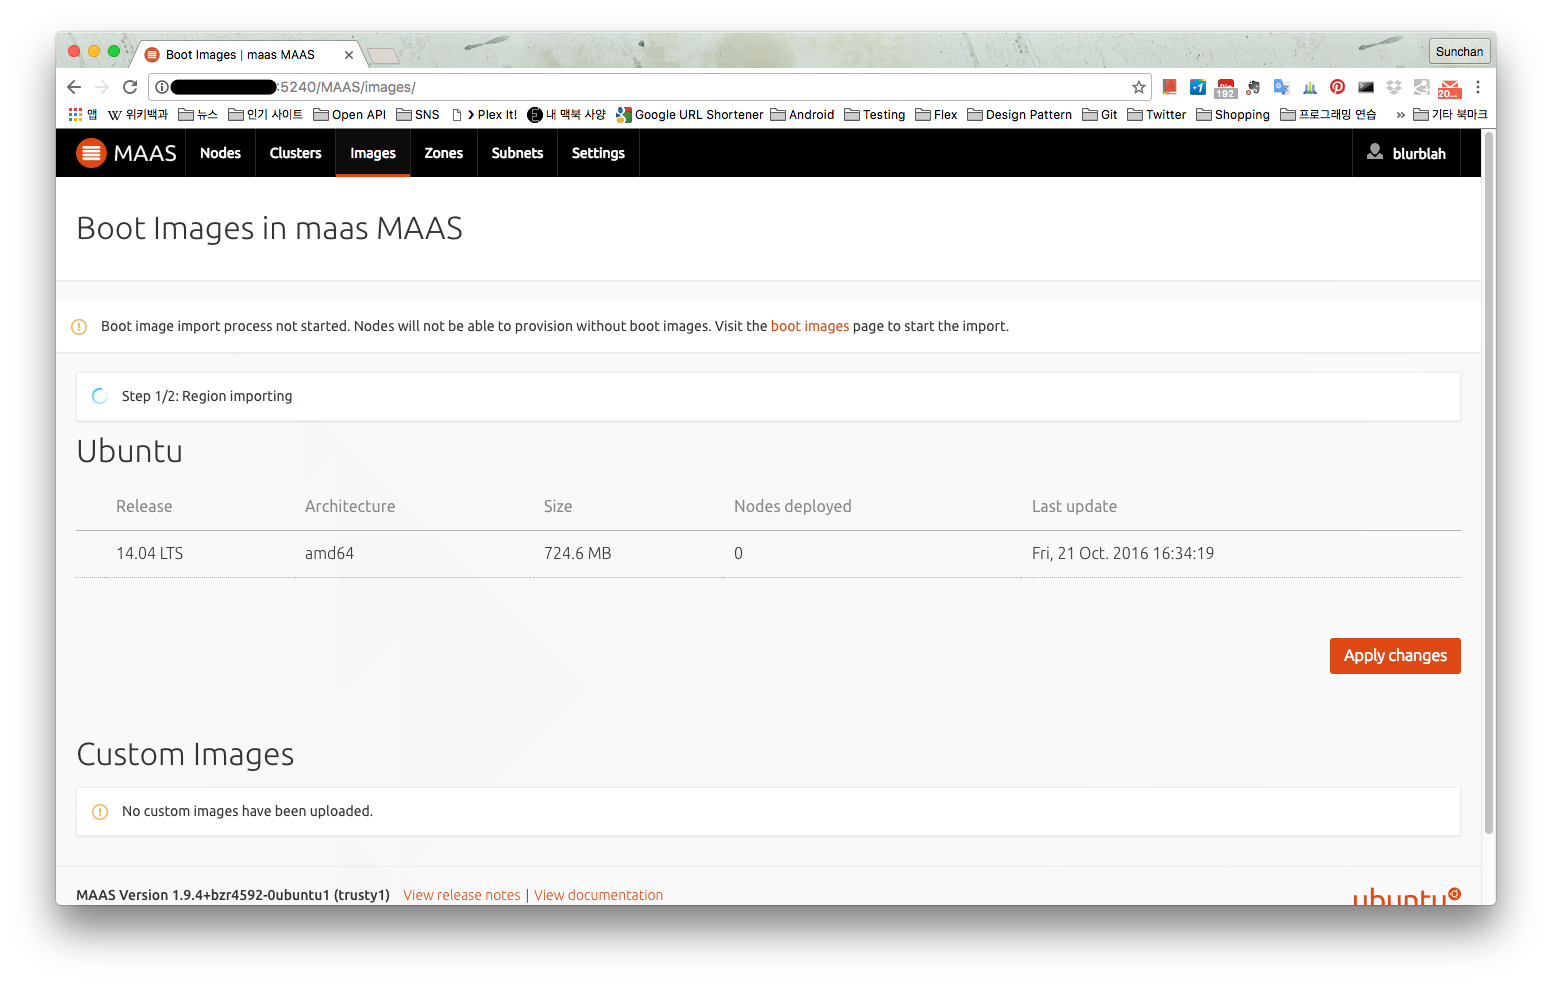Click the spinner icon for Region importing
The height and width of the screenshot is (985, 1552).
click(100, 396)
